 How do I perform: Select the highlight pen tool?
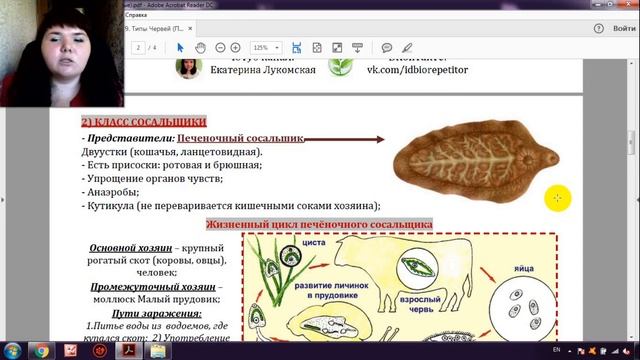[x=407, y=48]
